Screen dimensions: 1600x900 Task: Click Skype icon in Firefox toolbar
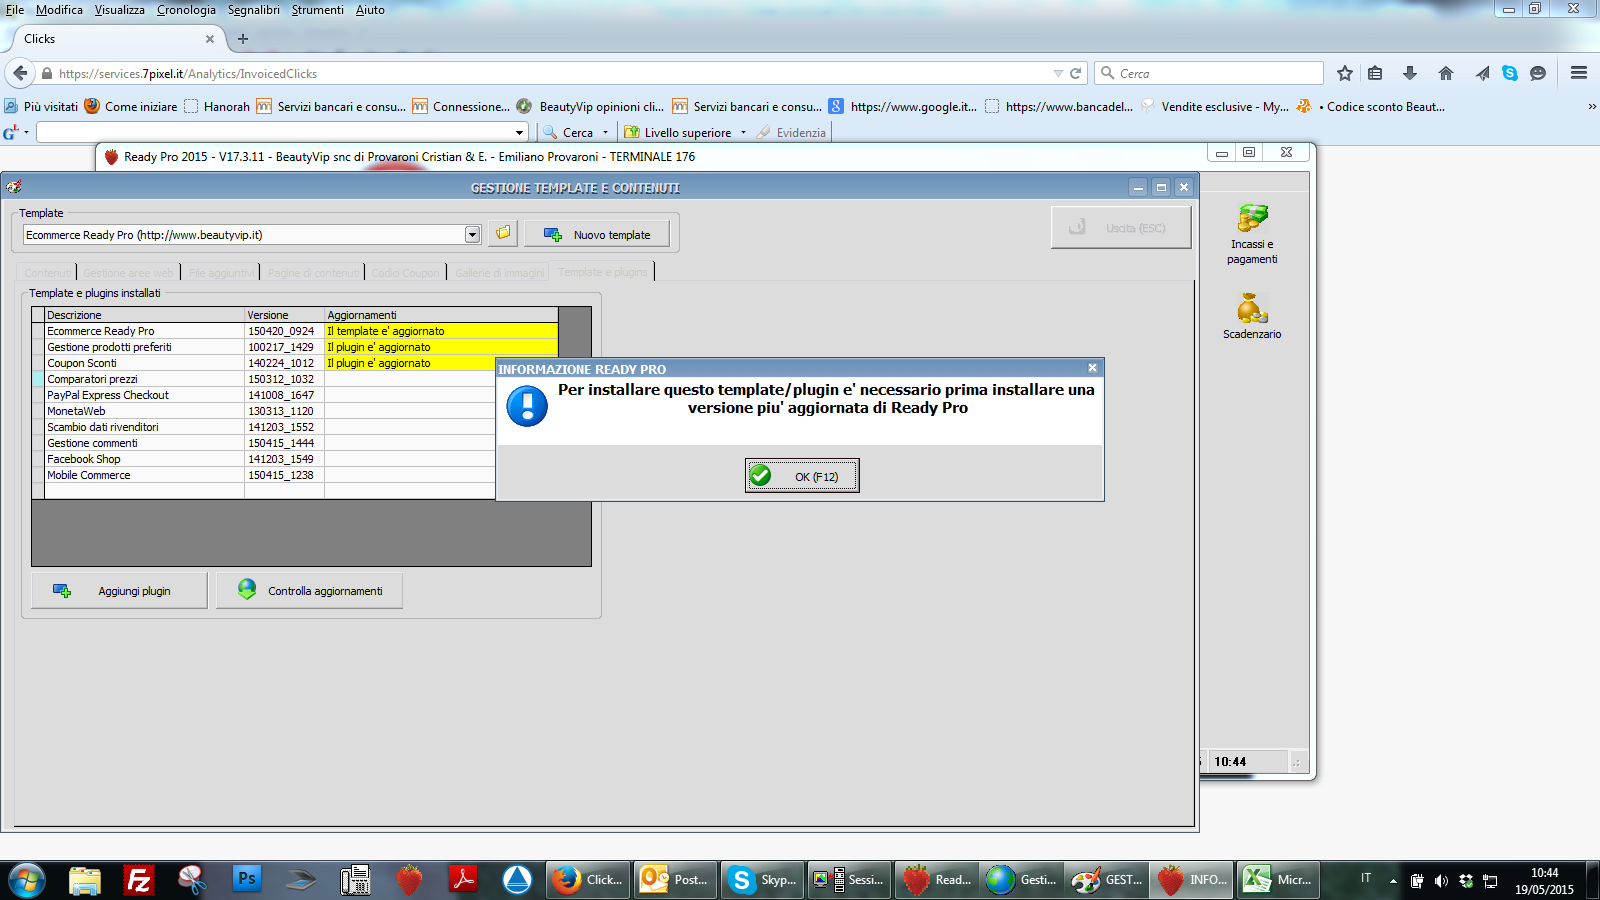pos(1510,73)
